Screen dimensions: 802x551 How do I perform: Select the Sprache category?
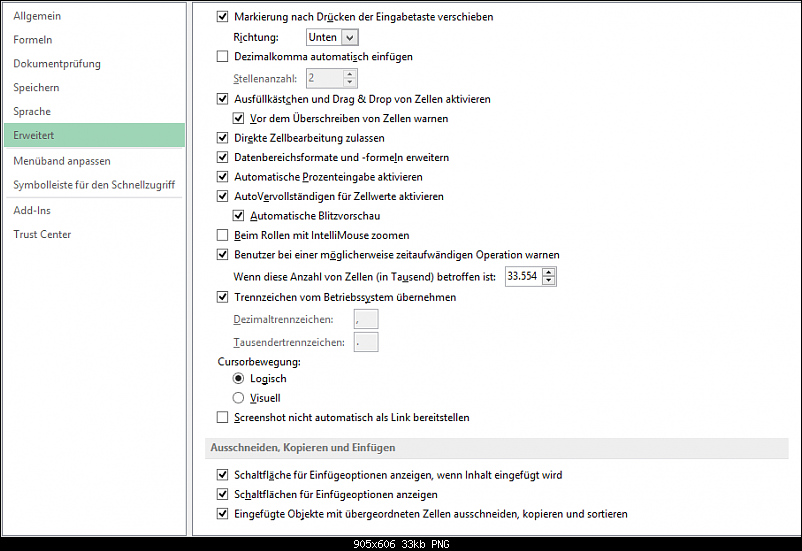point(32,111)
